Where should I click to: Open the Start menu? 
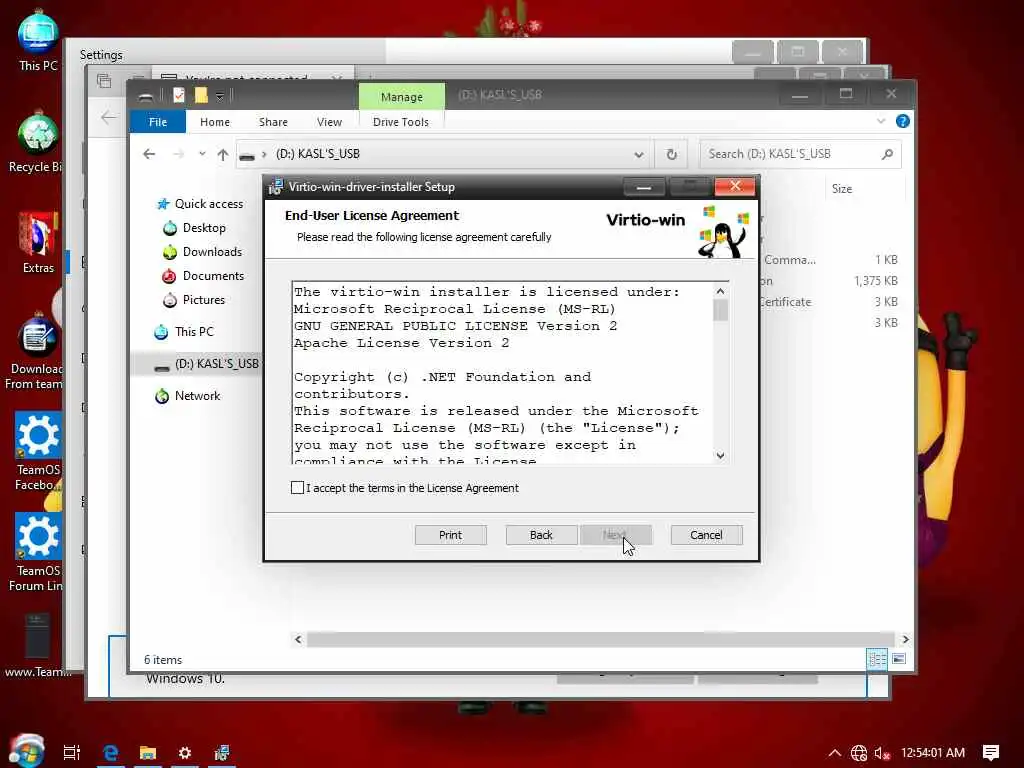click(26, 751)
